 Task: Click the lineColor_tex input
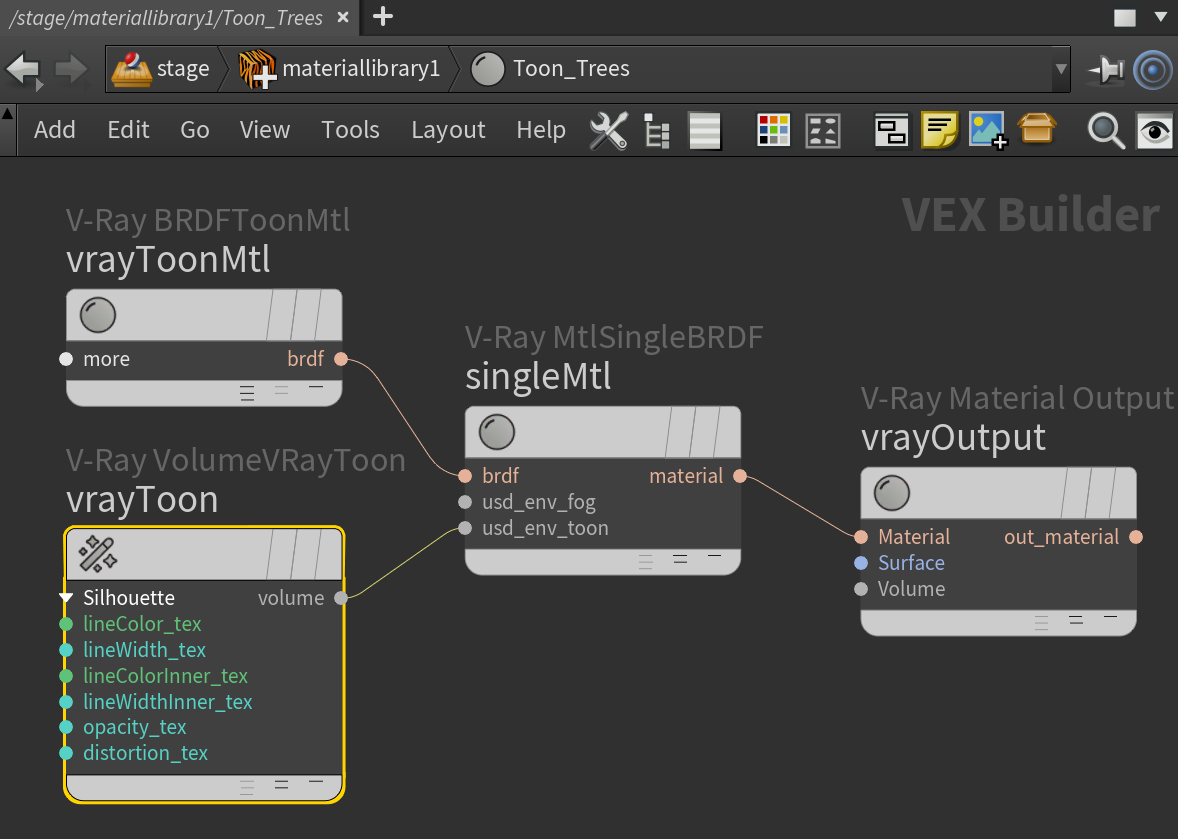pyautogui.click(x=66, y=623)
